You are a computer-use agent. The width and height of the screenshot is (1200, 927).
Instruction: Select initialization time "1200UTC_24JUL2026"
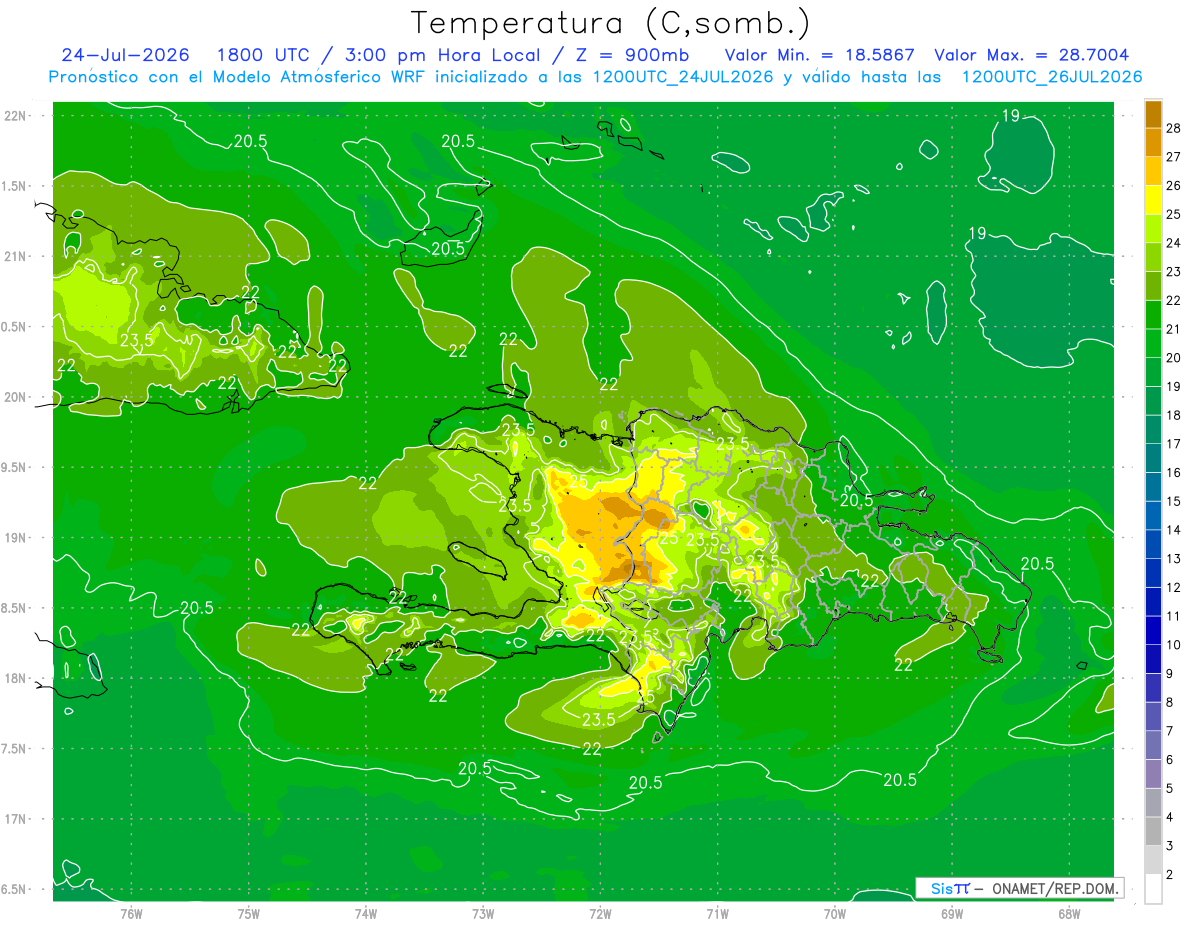pos(683,77)
